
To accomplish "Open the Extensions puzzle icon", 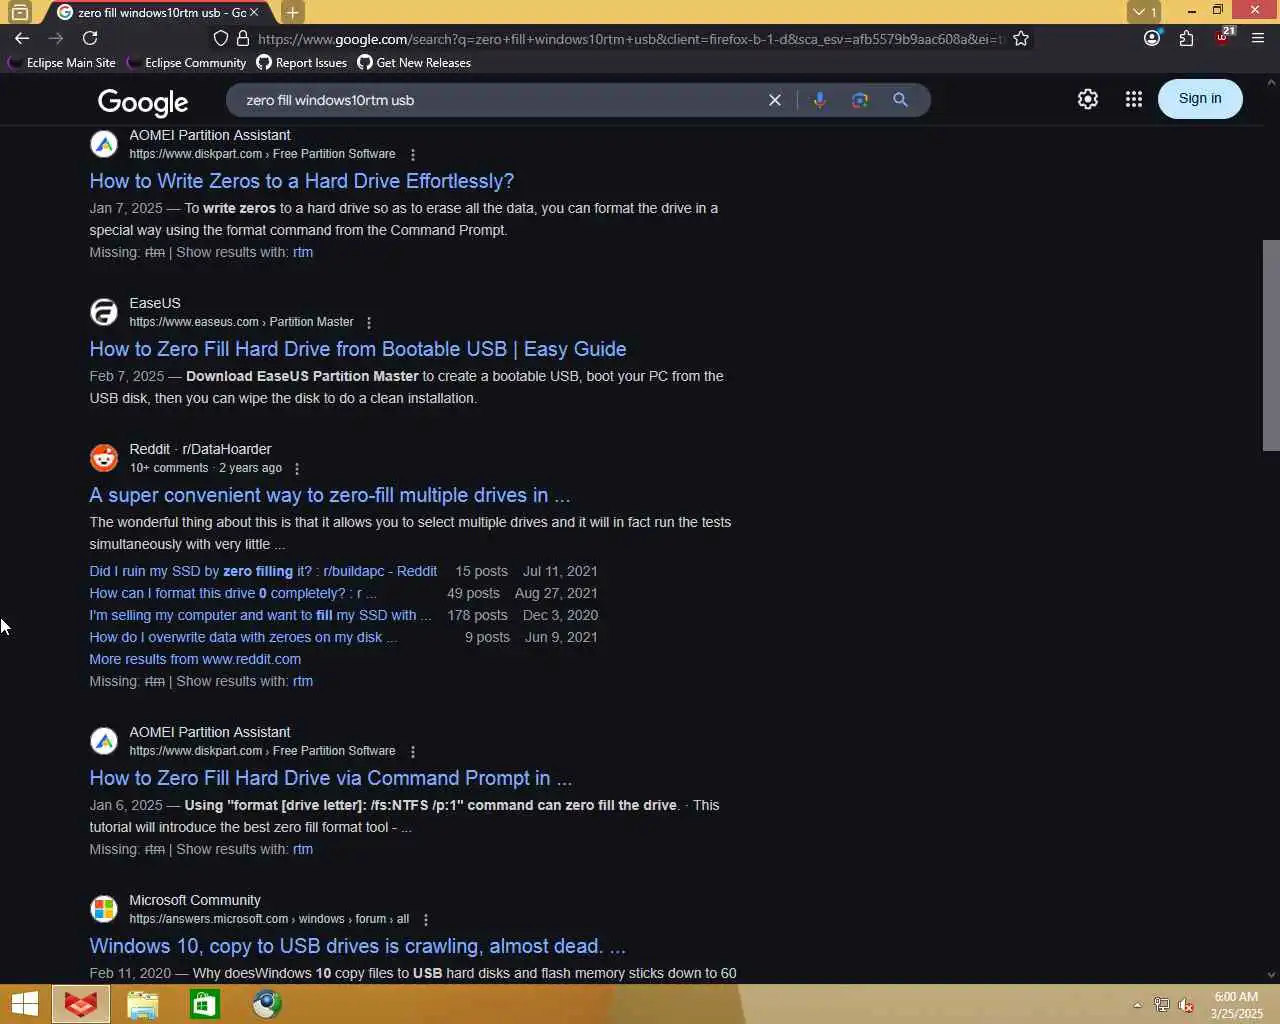I will pyautogui.click(x=1186, y=38).
